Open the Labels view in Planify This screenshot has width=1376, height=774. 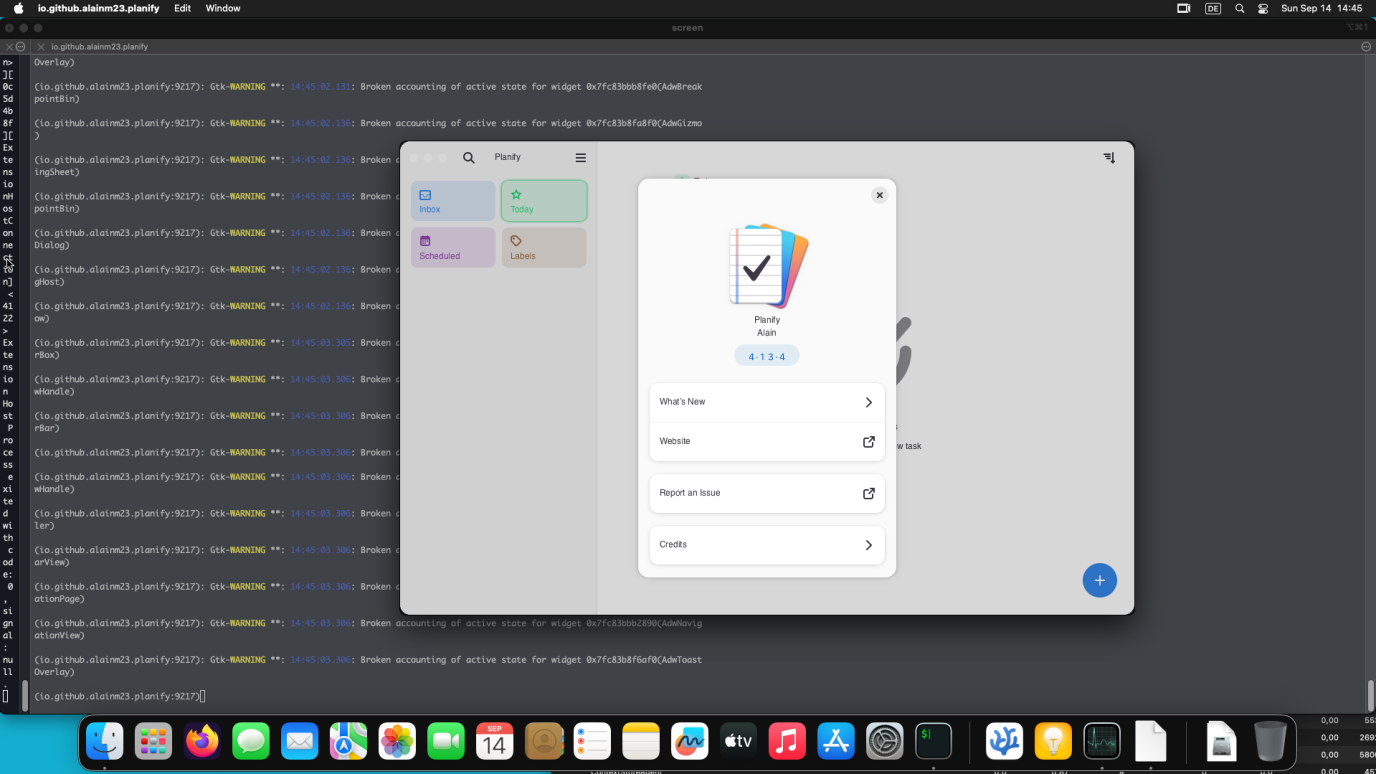click(x=543, y=246)
